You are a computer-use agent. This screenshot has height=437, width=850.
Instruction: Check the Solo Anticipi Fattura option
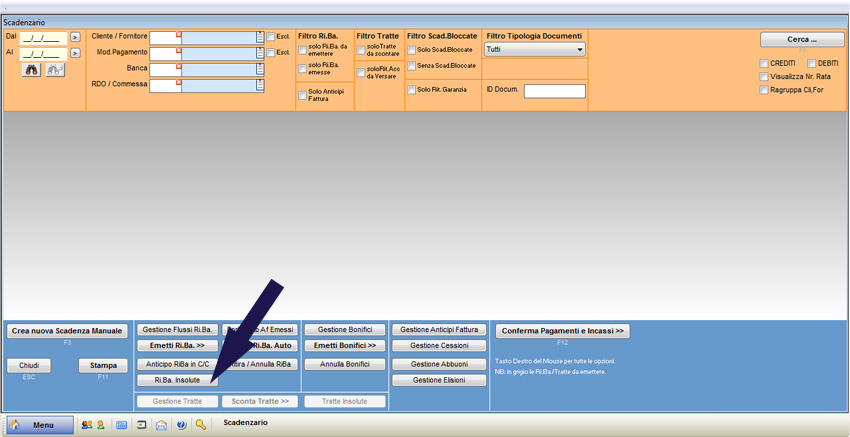pos(303,95)
